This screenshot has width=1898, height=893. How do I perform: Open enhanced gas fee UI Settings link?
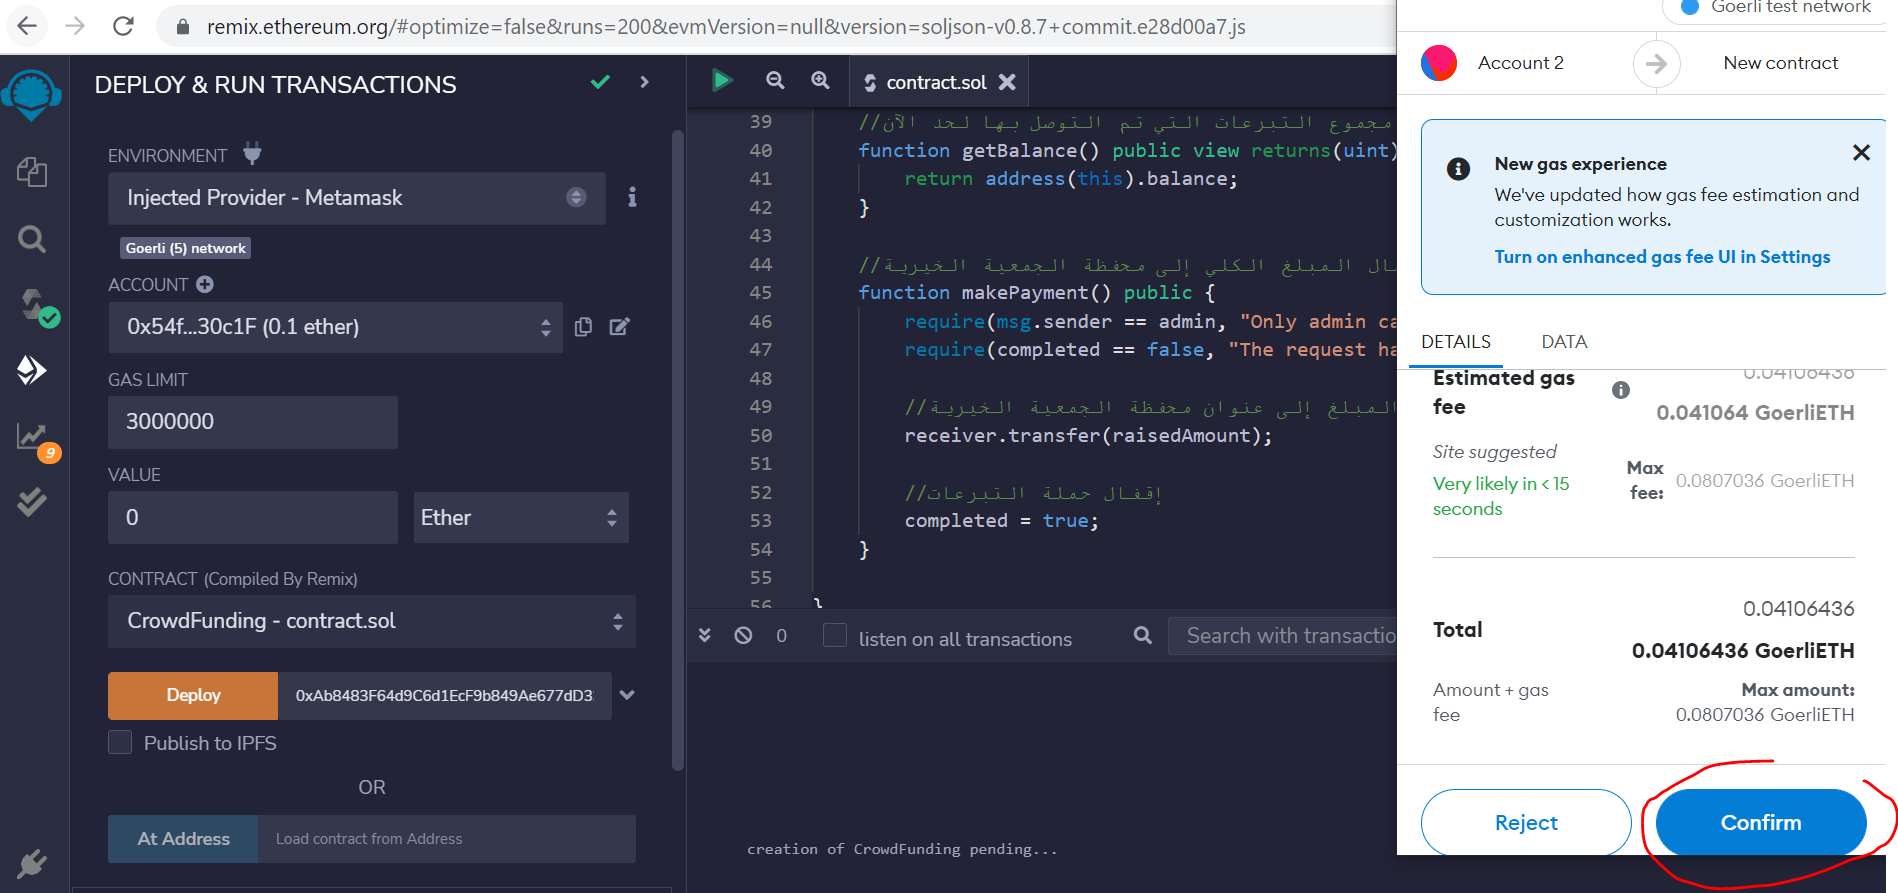[x=1662, y=257]
